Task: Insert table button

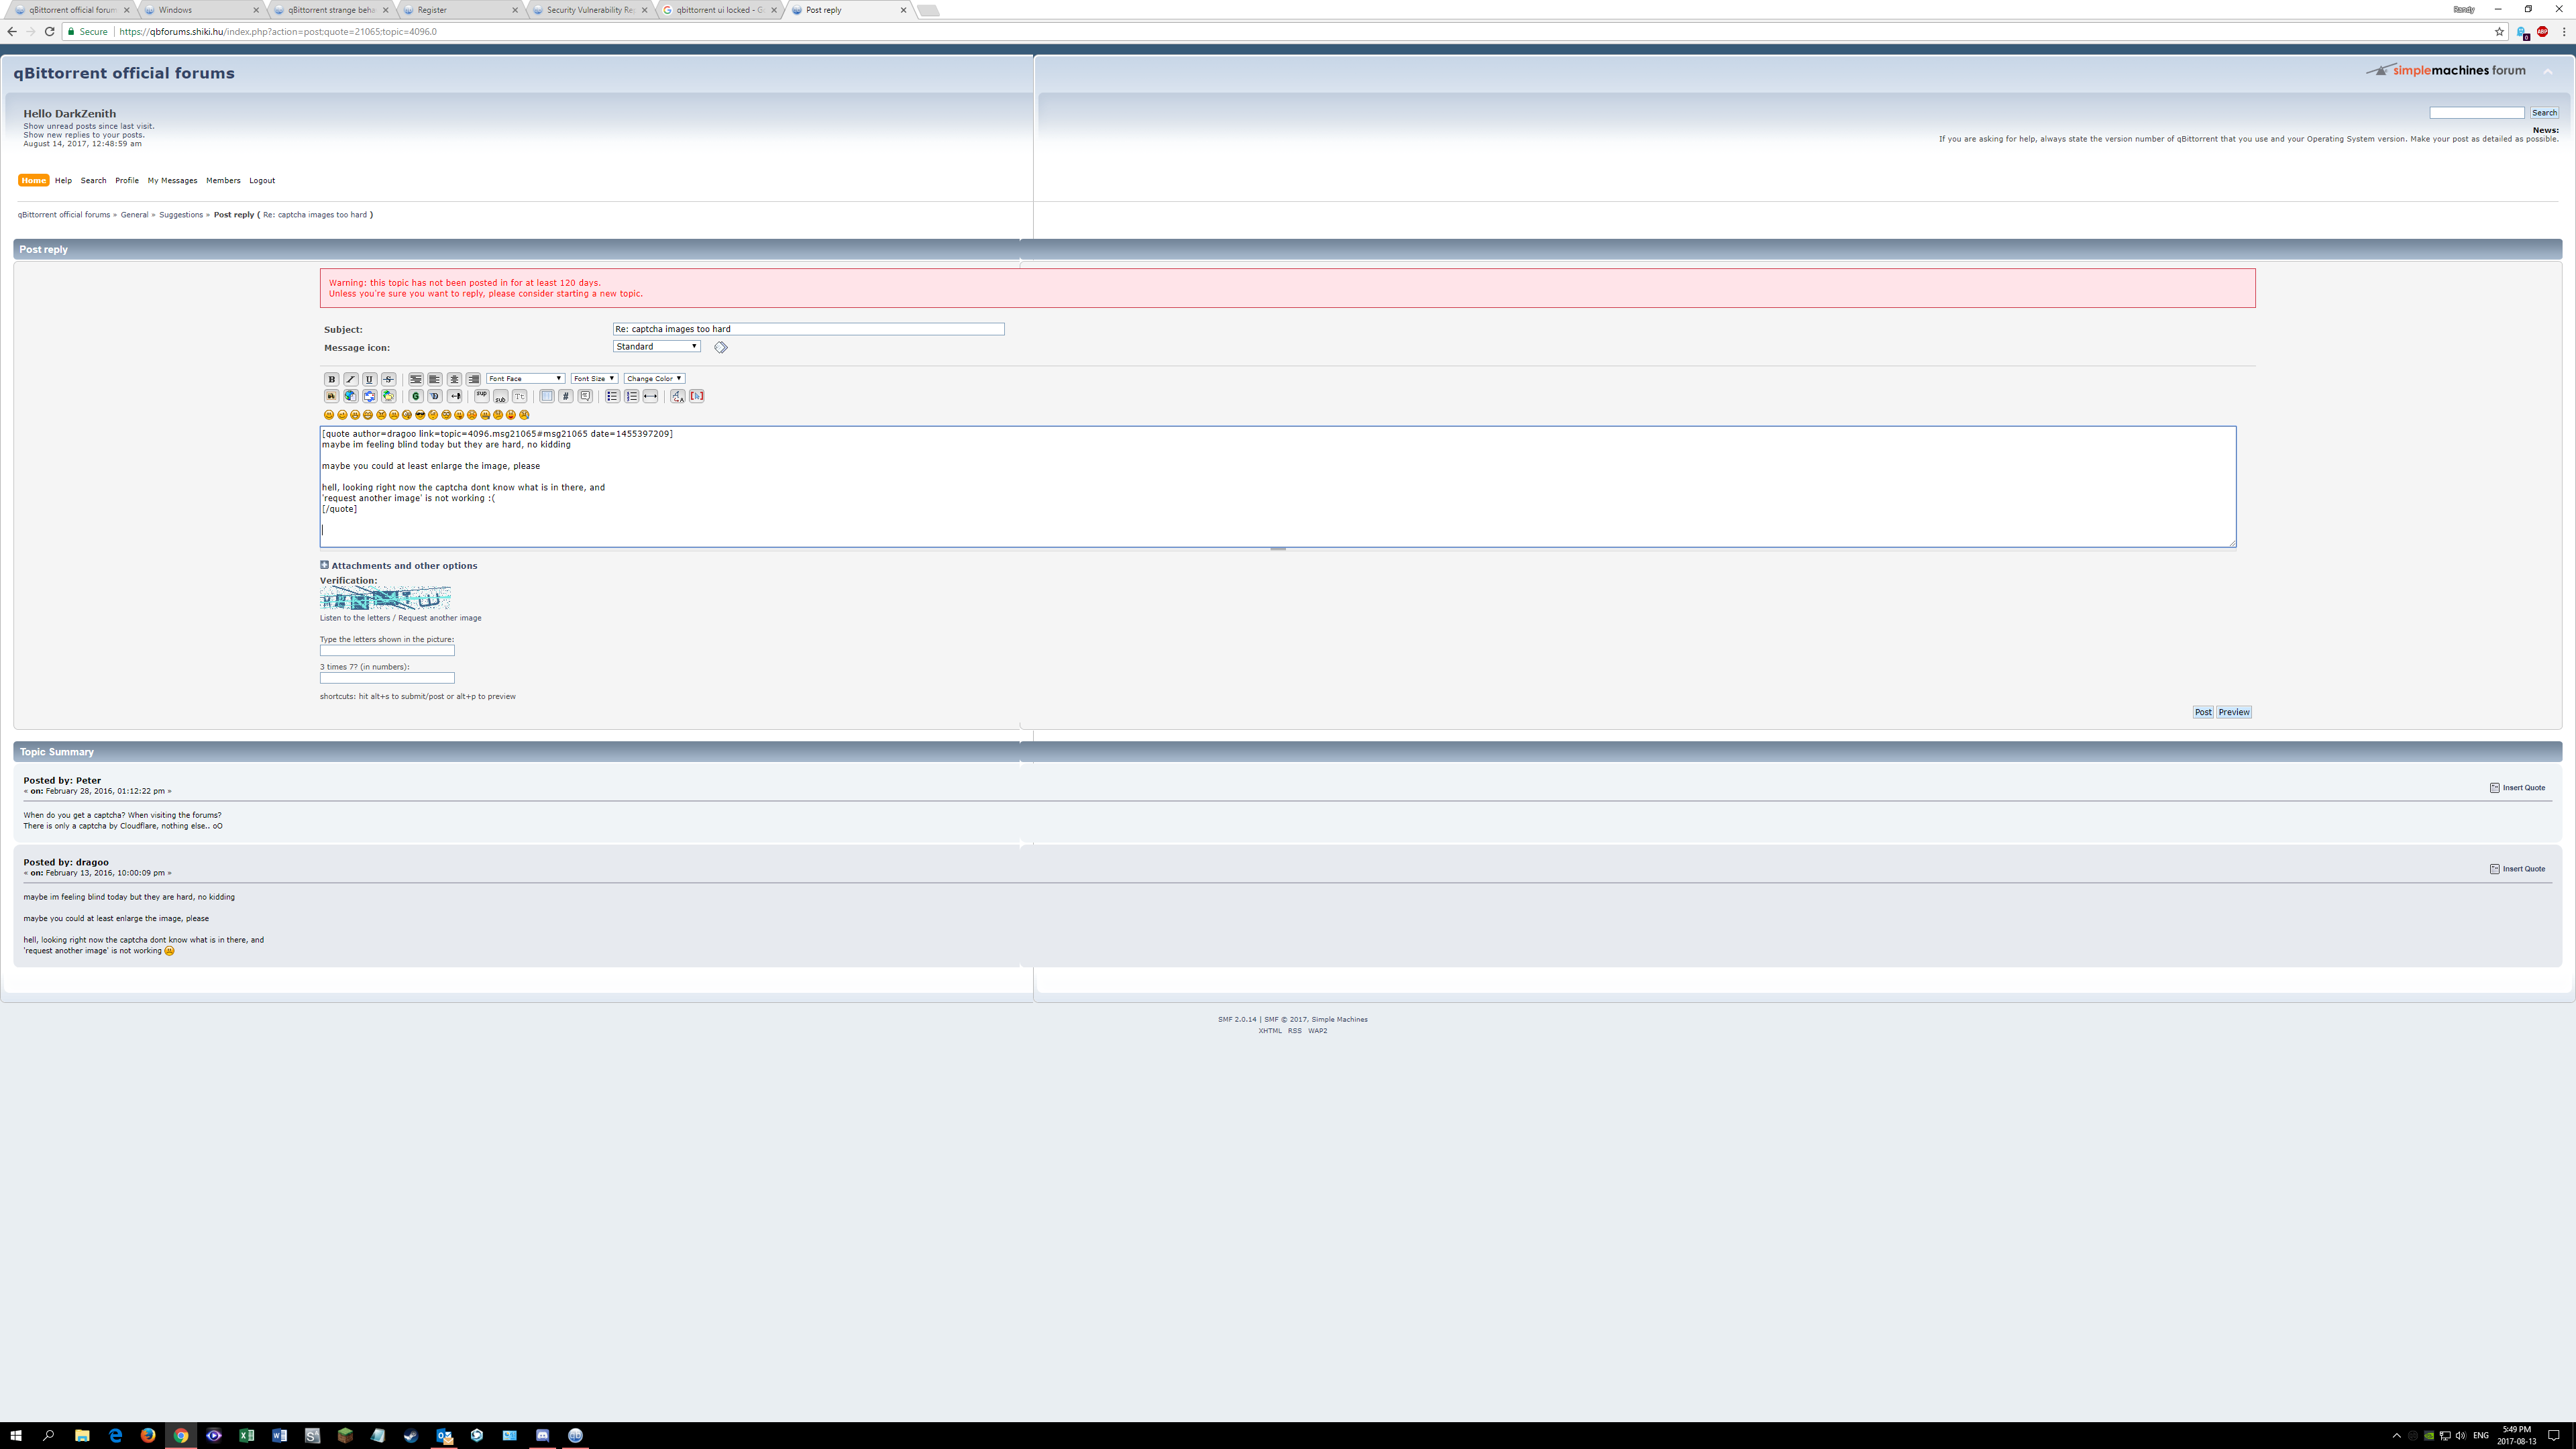Action: click(x=547, y=396)
